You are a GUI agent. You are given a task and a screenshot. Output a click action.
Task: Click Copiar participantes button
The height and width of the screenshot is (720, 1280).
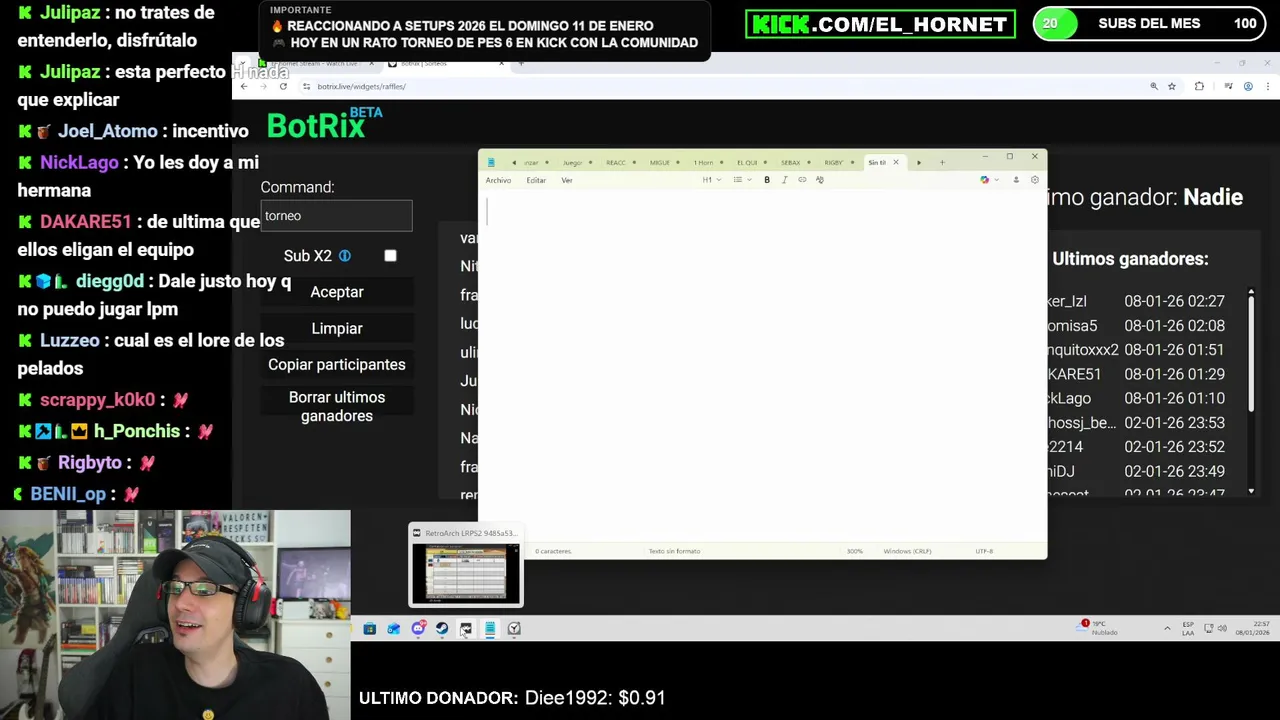(337, 365)
